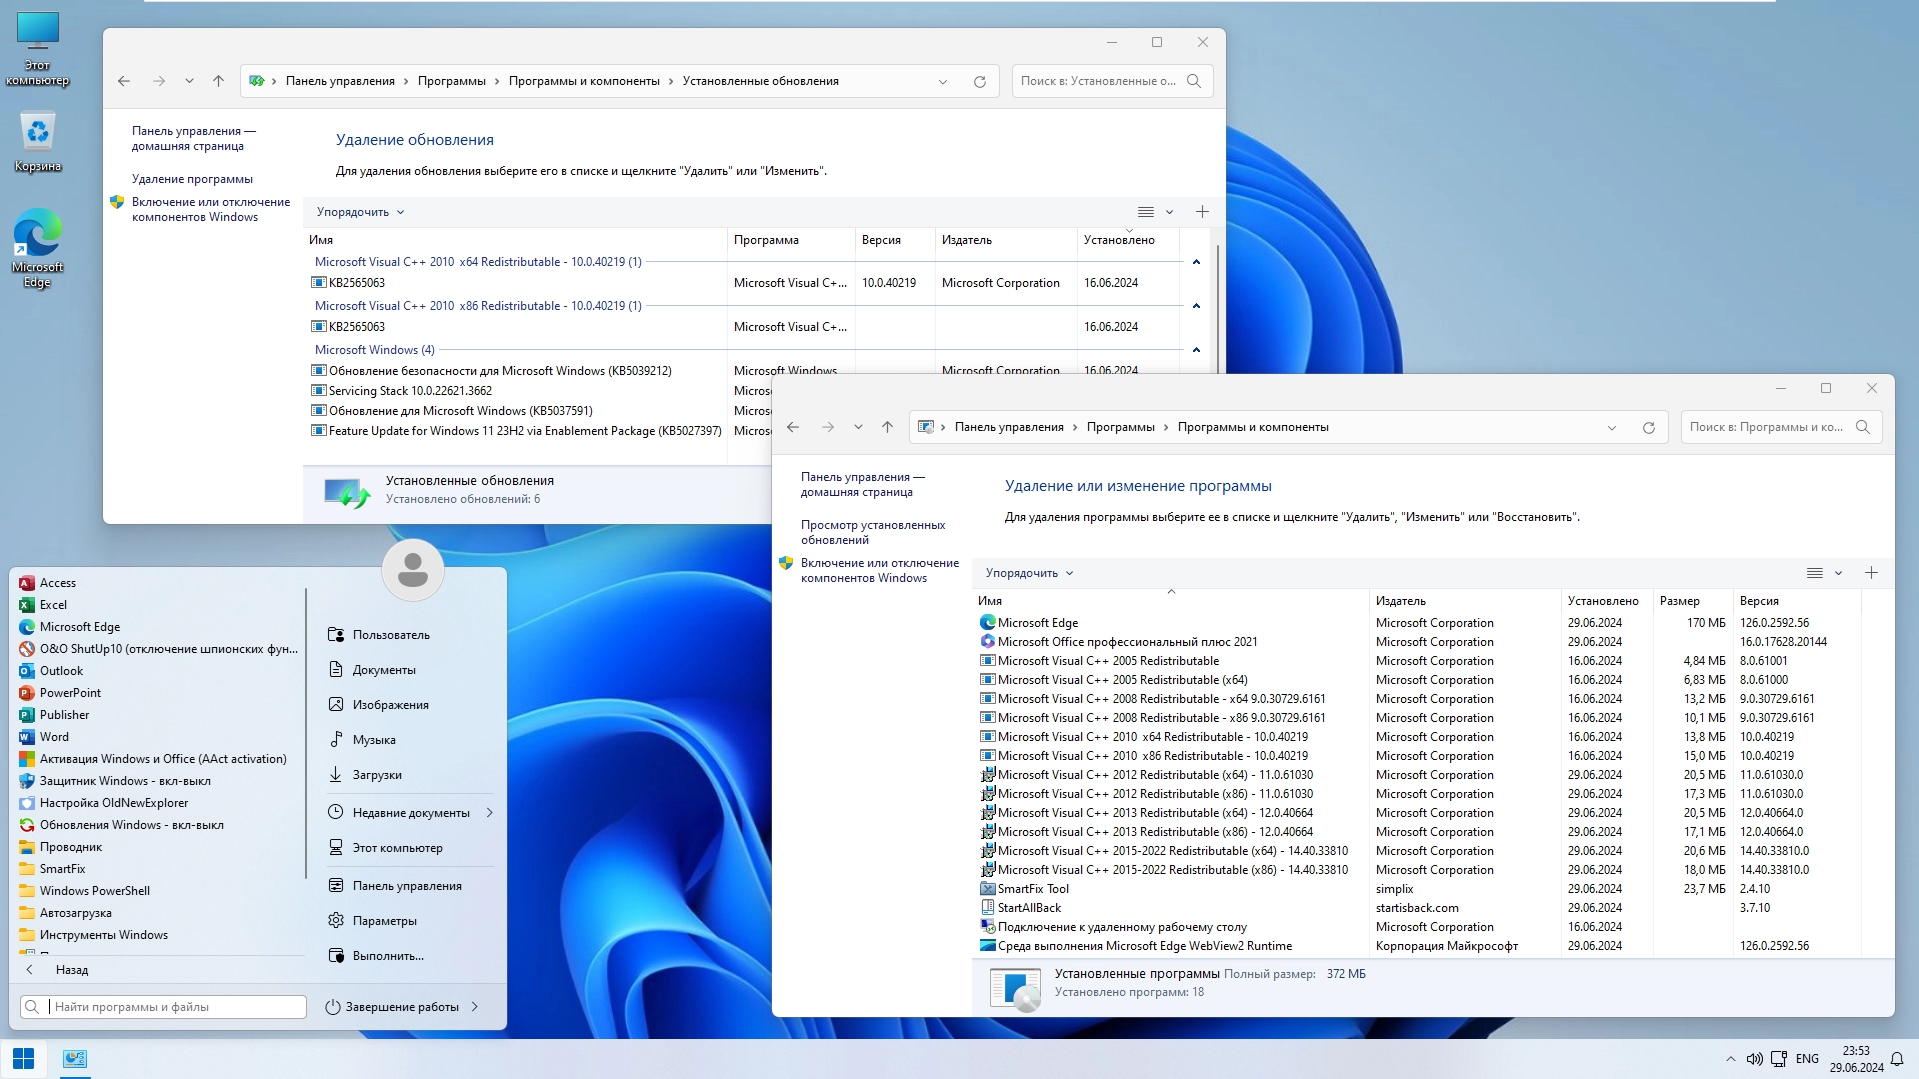
Task: Click the Uninstall a program link
Action: [192, 179]
